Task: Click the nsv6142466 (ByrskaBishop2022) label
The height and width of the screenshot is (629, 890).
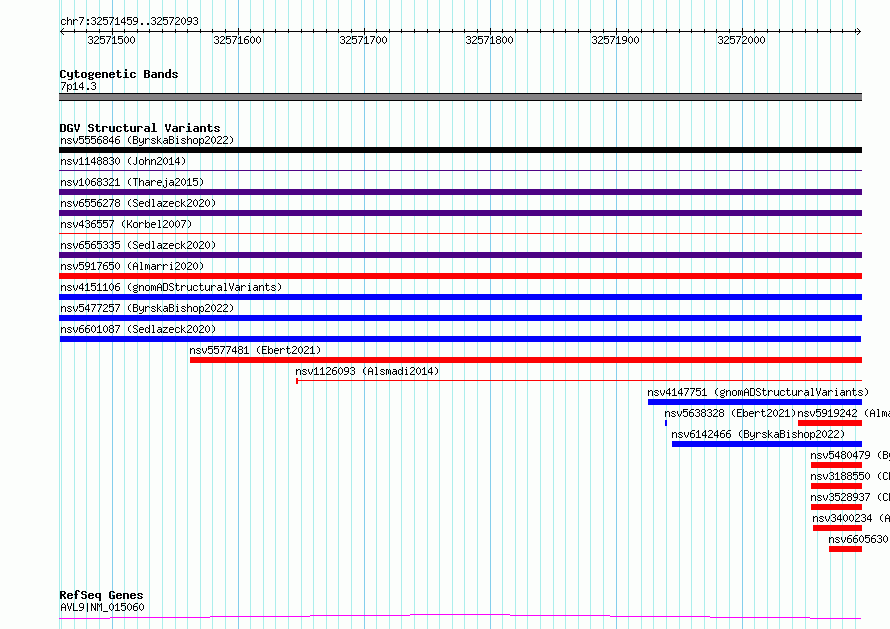Action: [758, 434]
